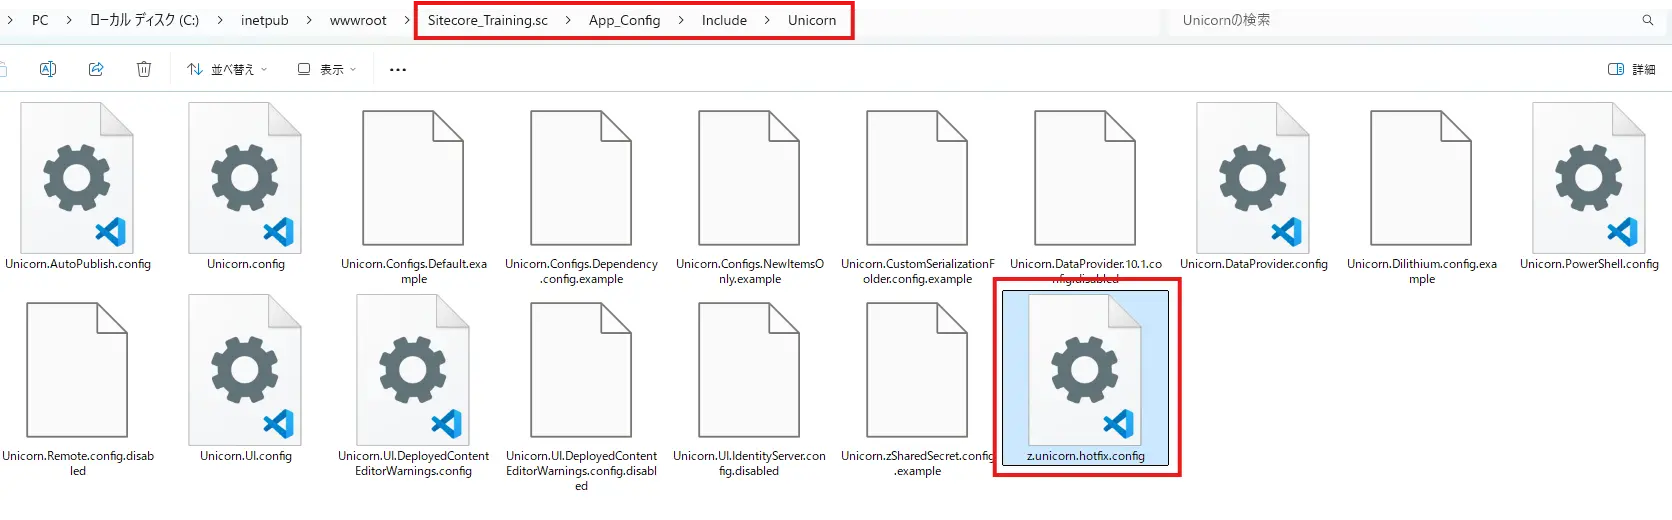Select the Unicorn.PowerShell.config file
Viewport: 1672px width, 520px height.
(1588, 180)
